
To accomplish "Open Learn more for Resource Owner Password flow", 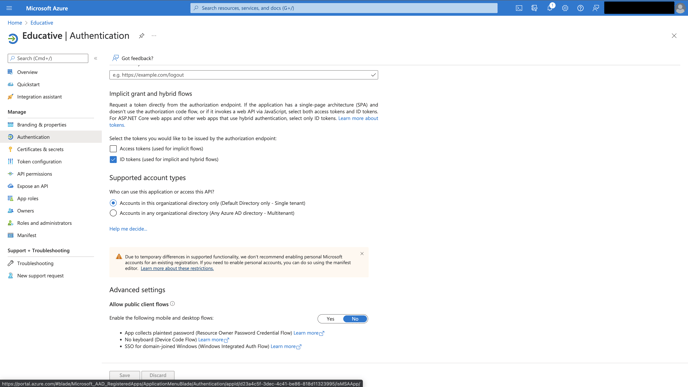I will pos(308,333).
